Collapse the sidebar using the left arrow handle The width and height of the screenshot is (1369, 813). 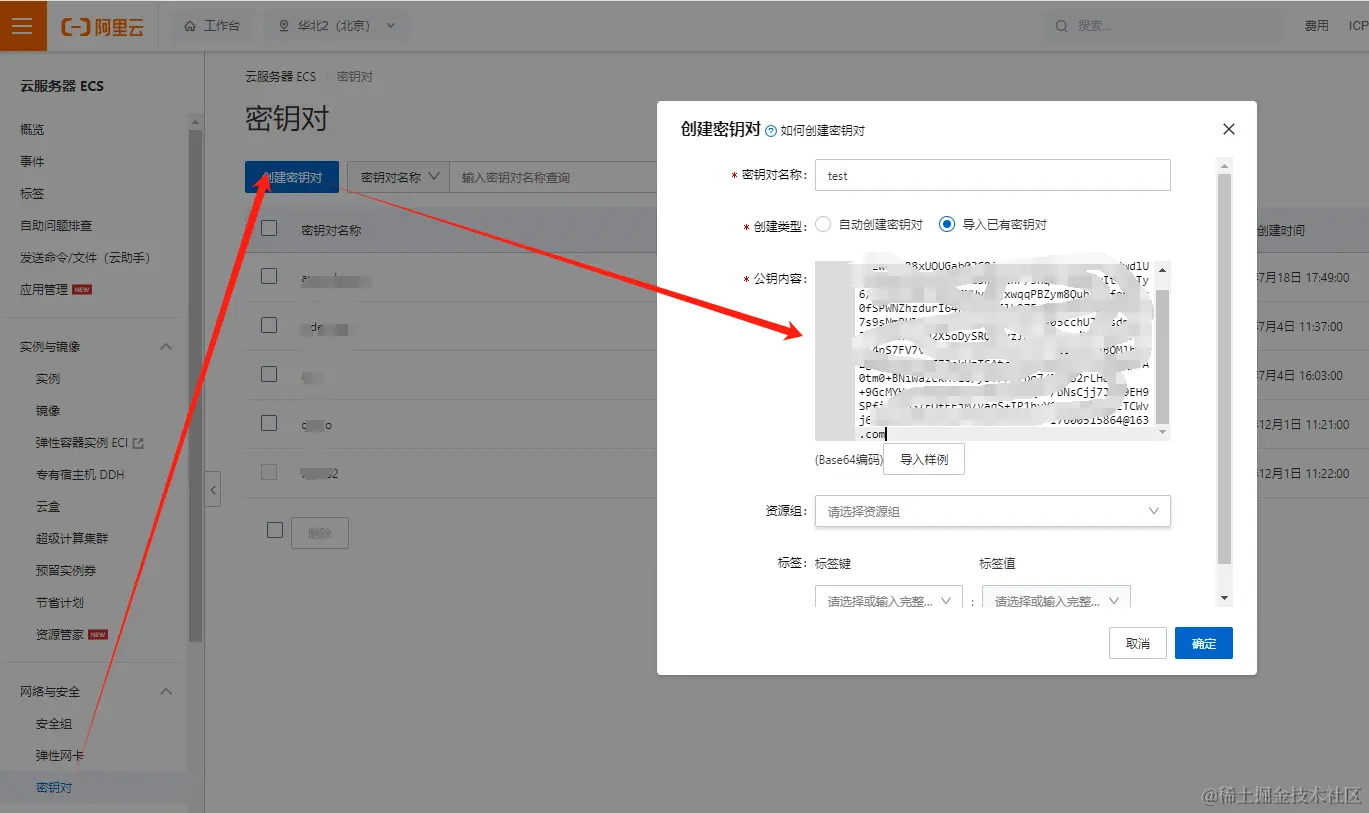(x=213, y=489)
